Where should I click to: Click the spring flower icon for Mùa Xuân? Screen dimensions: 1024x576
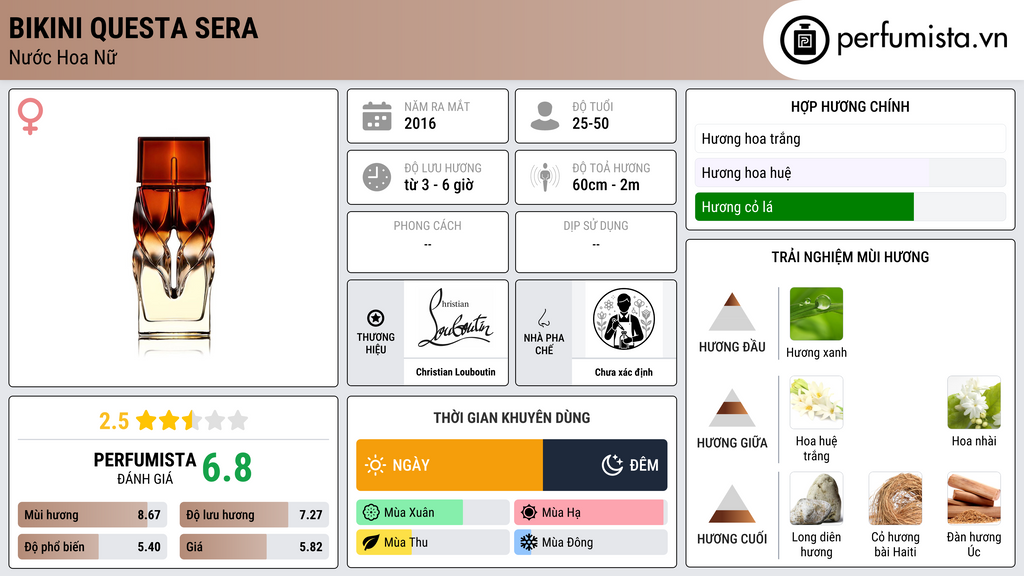point(371,513)
